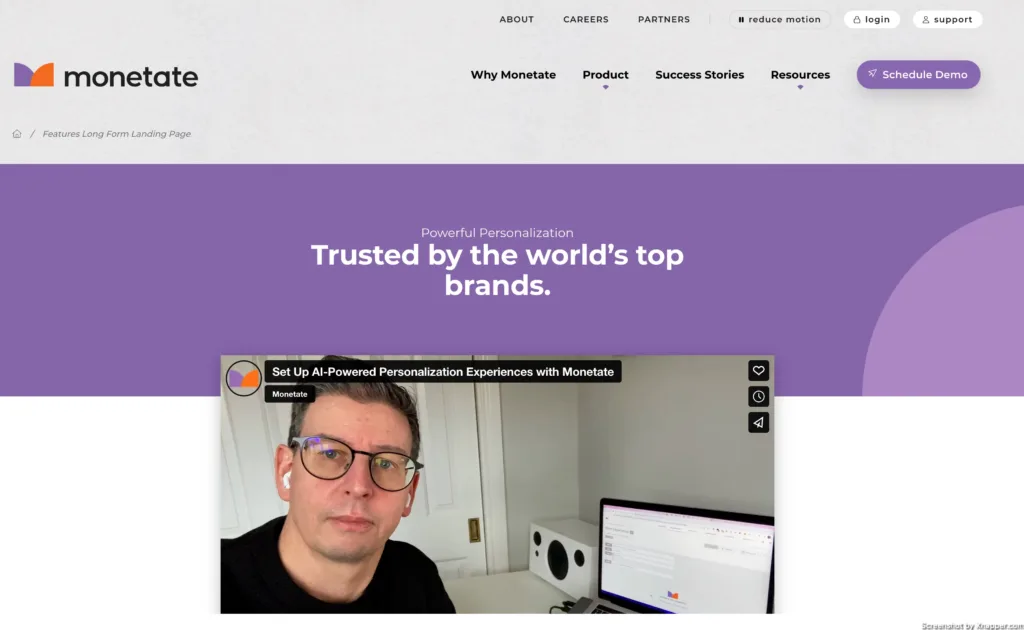Open the home icon in breadcrumb

[17, 134]
